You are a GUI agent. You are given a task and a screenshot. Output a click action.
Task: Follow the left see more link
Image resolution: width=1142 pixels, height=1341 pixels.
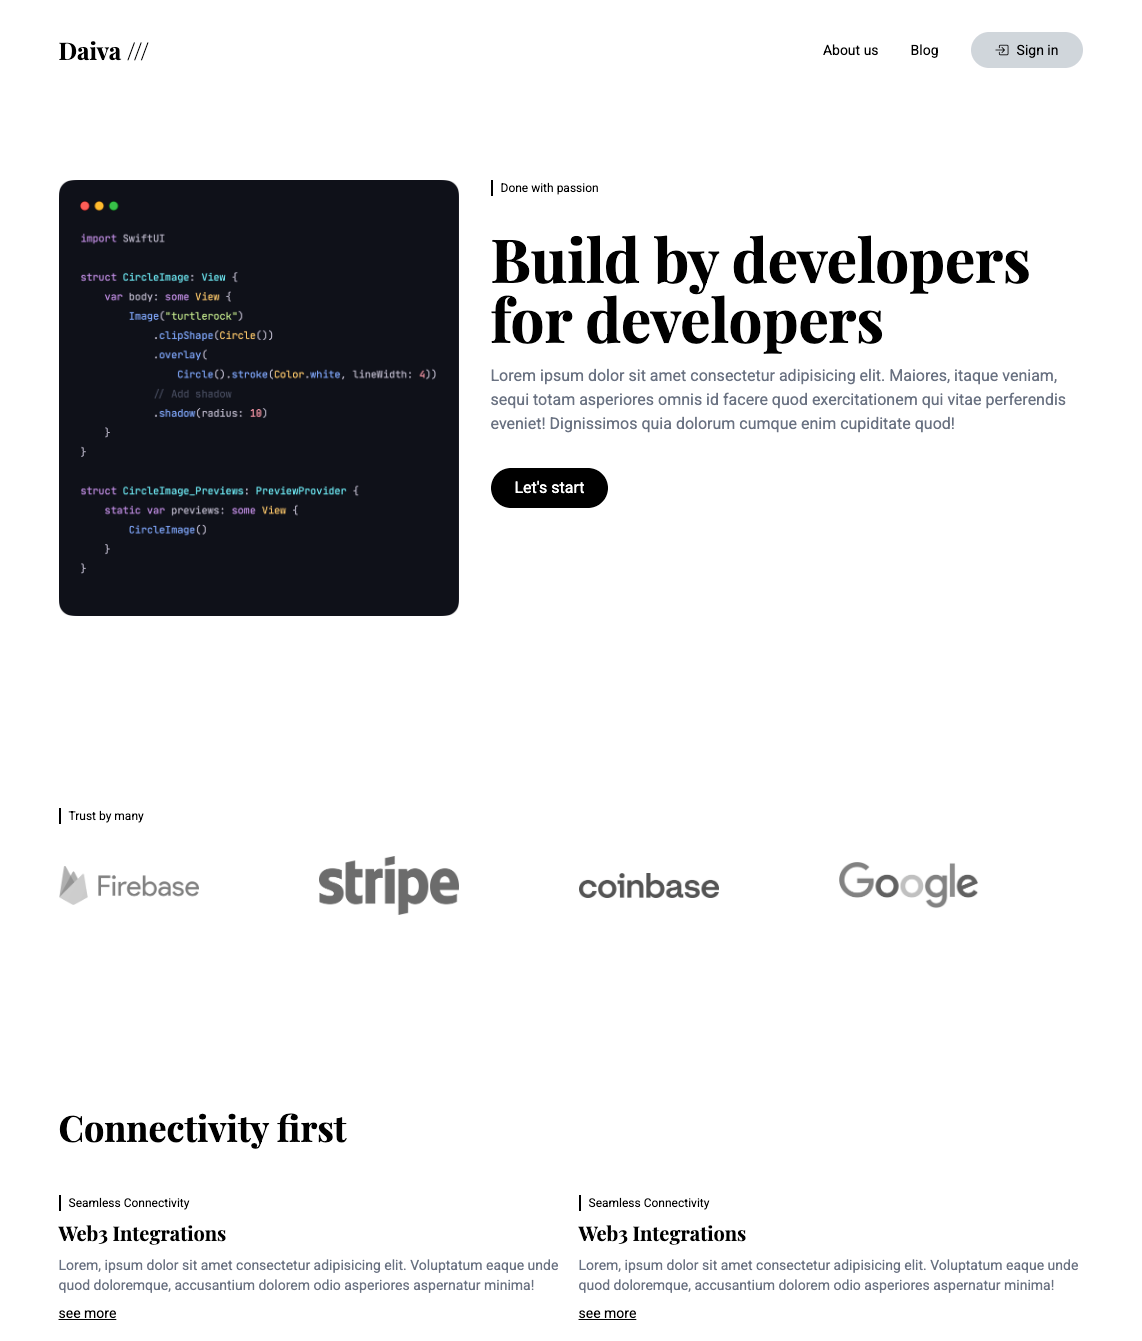87,1313
